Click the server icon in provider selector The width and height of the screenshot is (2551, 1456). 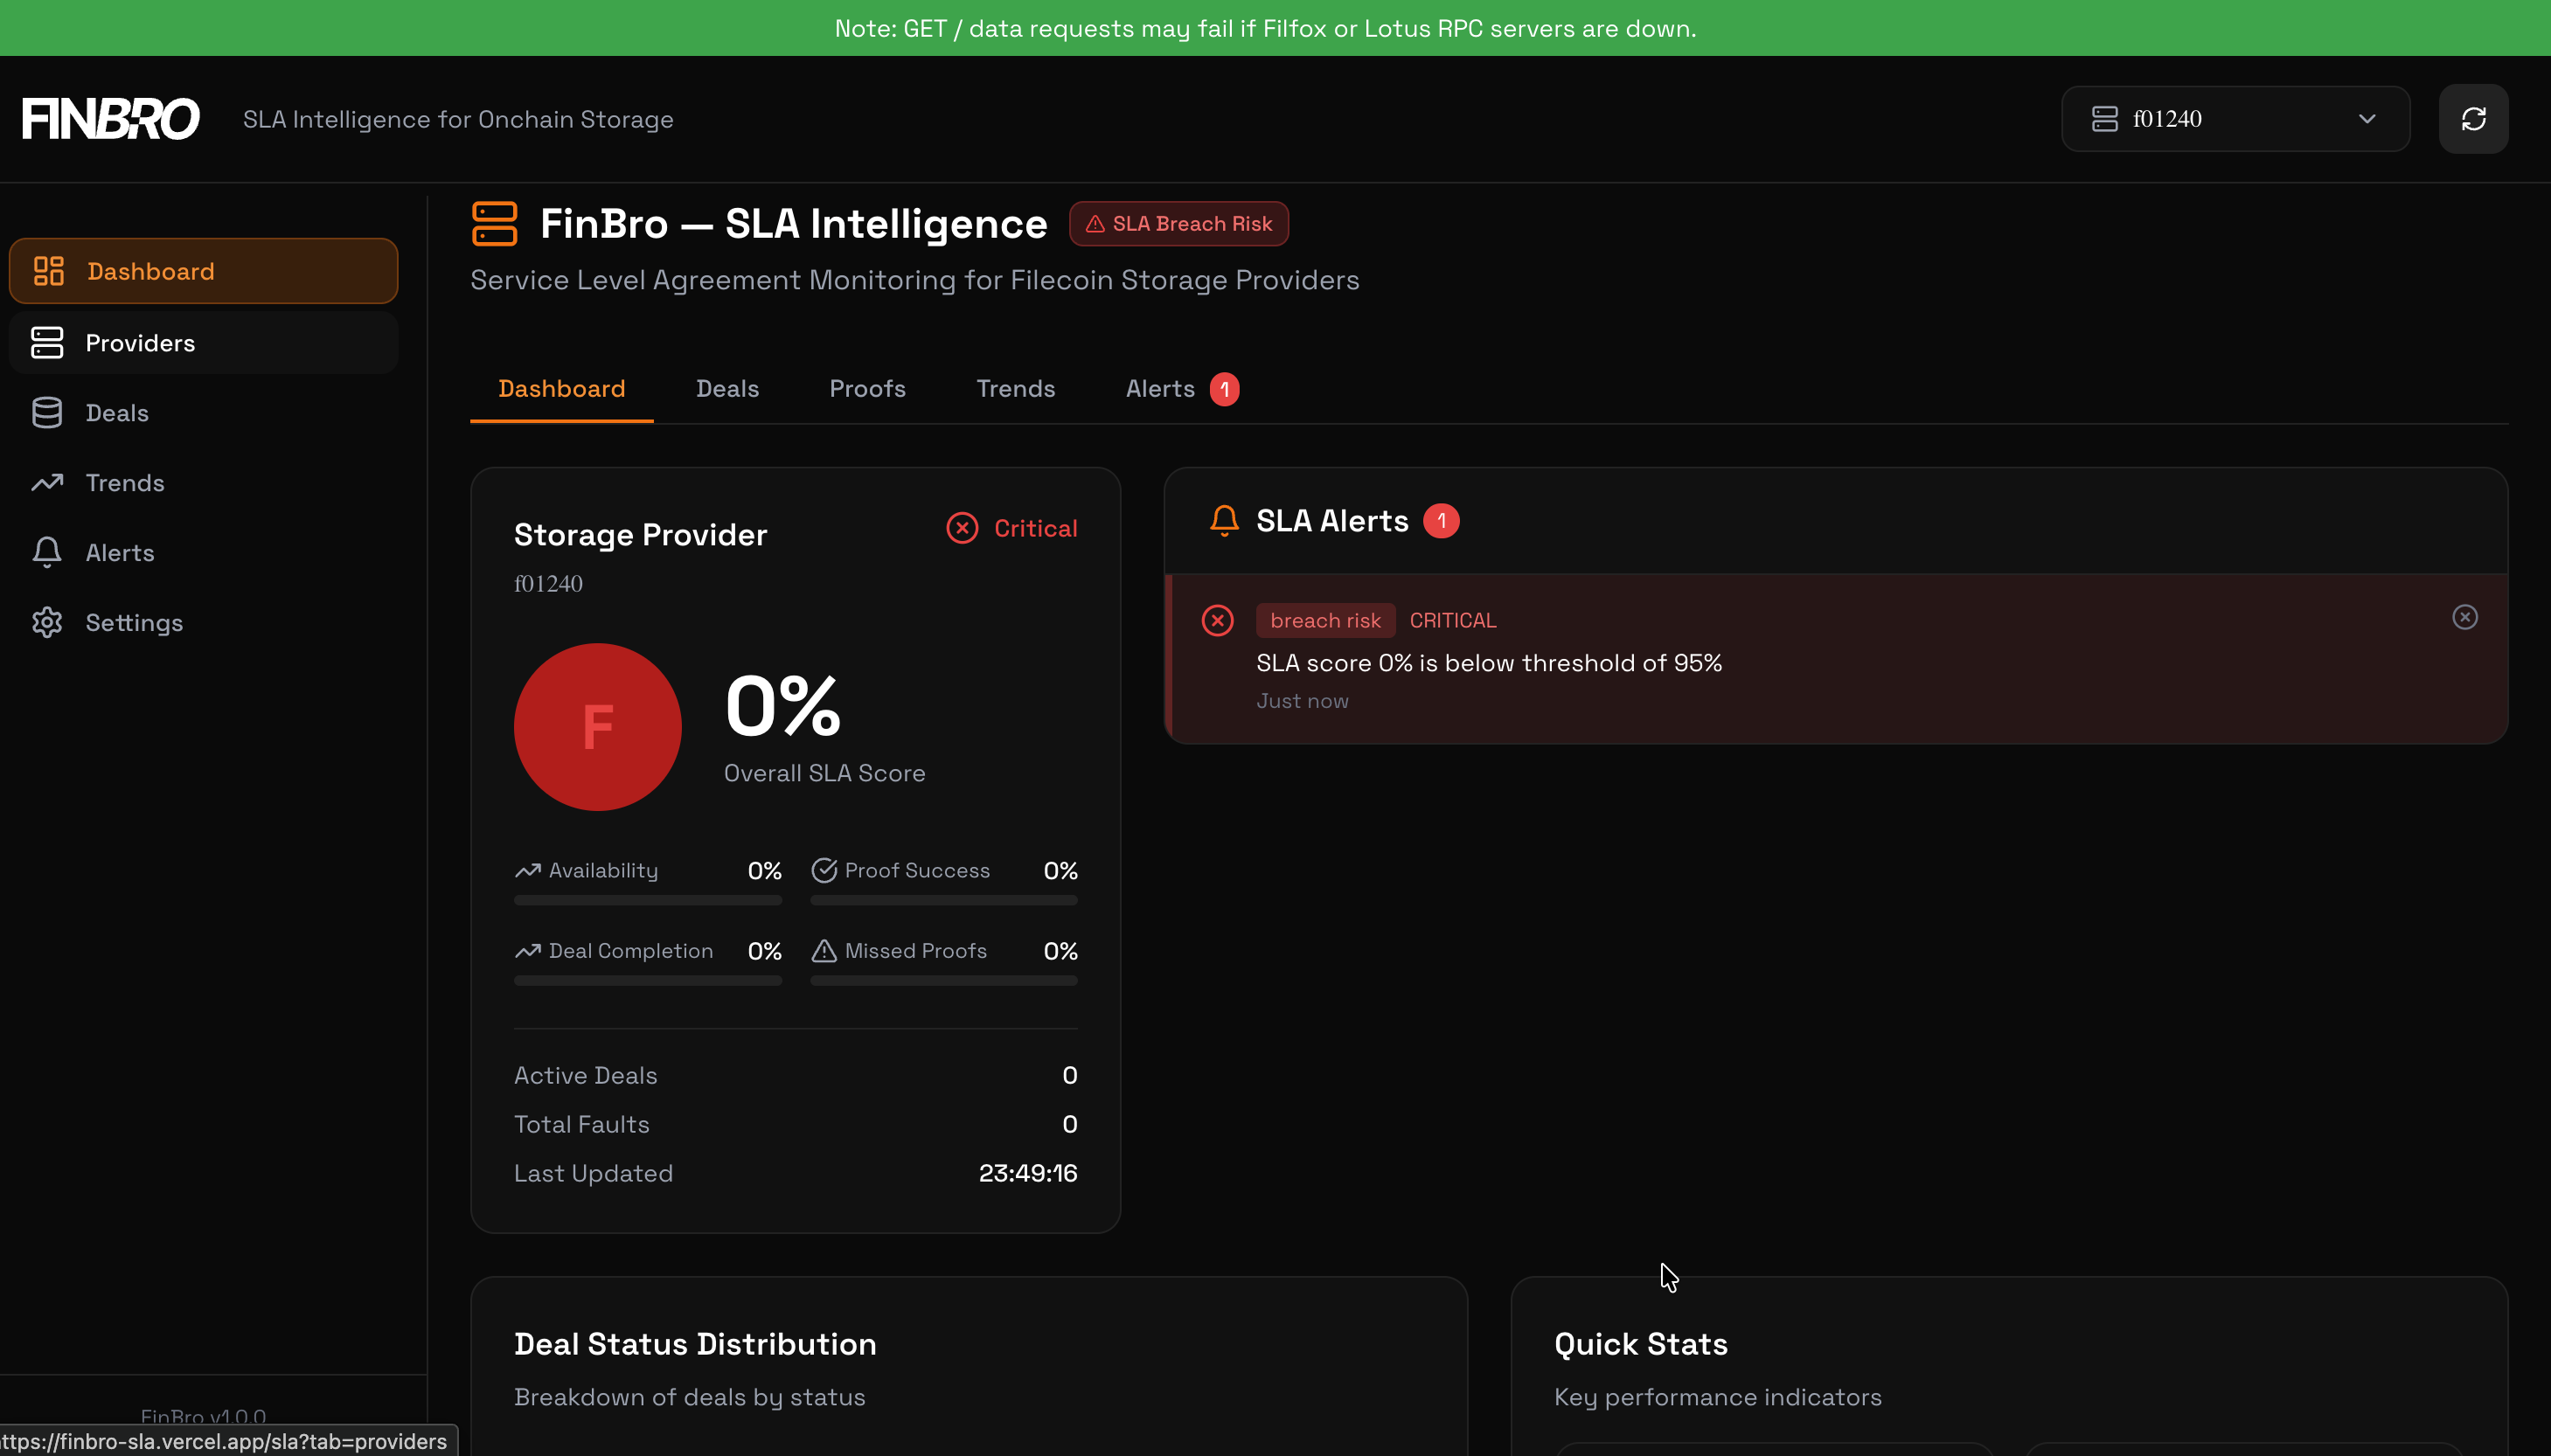(x=2104, y=119)
